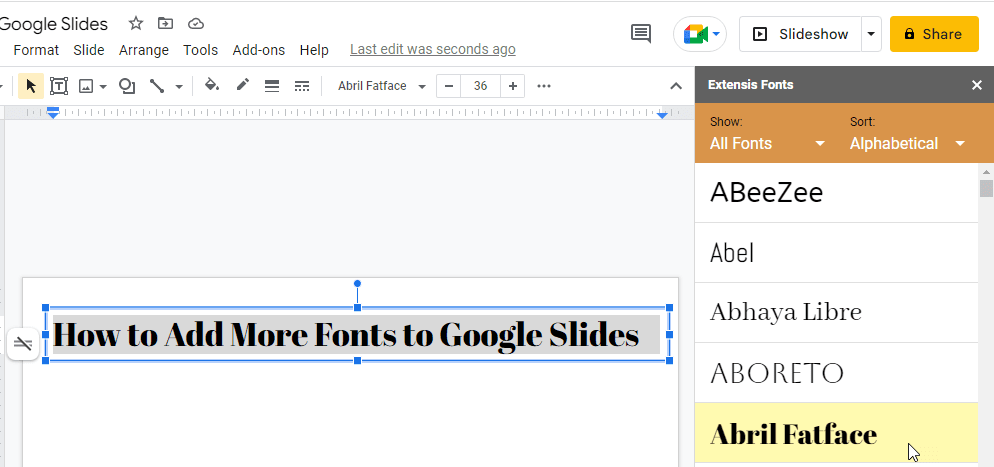
Task: Apply the ABeeZee font
Action: coord(836,193)
